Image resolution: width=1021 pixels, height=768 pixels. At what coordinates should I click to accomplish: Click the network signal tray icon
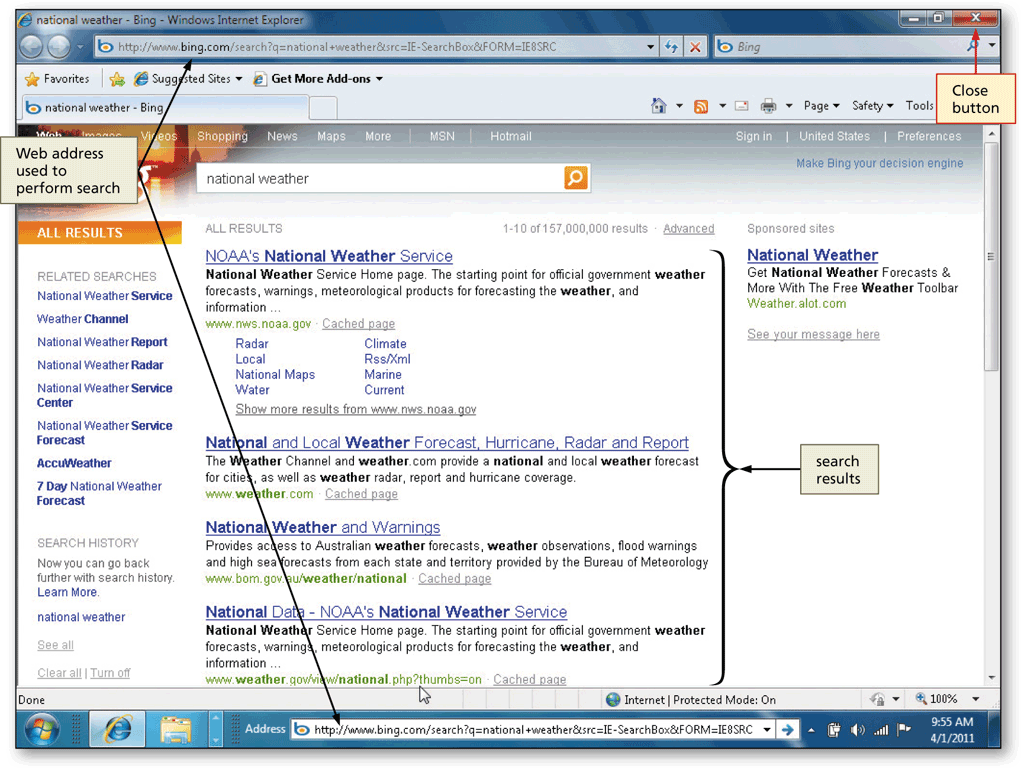(x=881, y=730)
